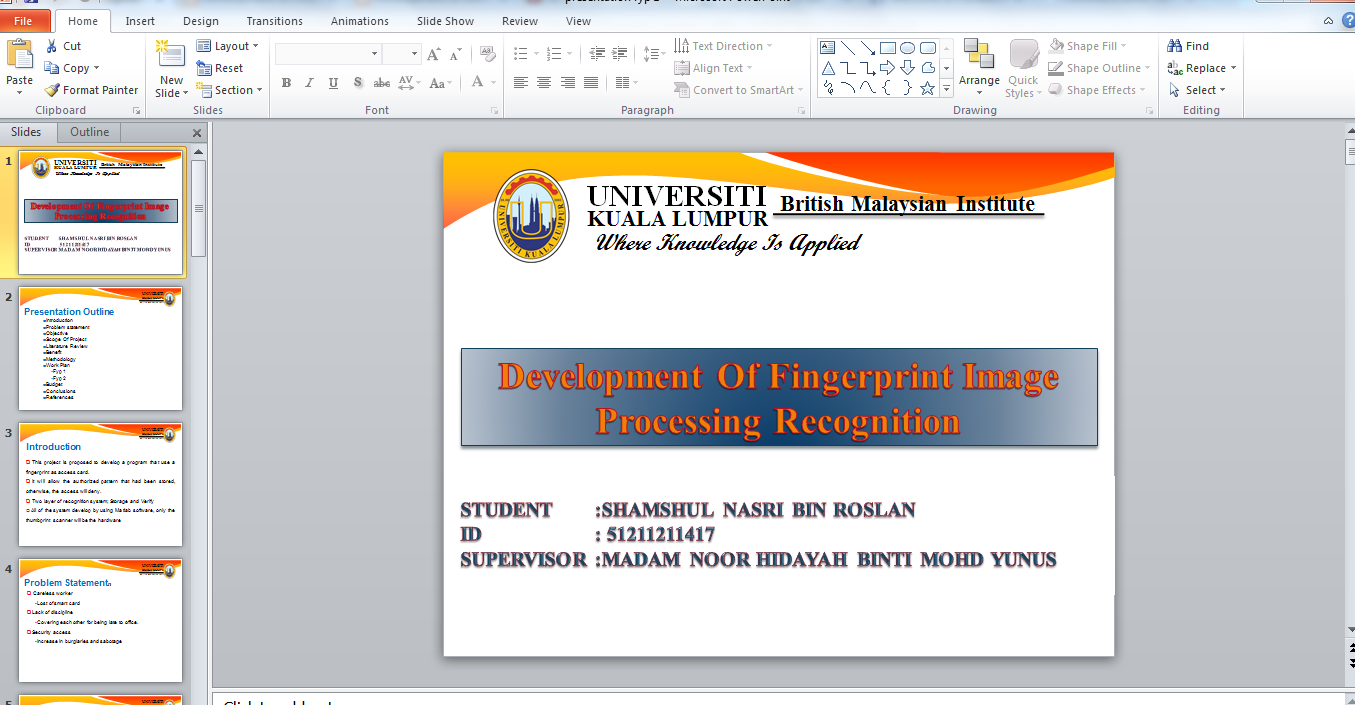
Task: Enable underline formatting
Action: point(332,80)
